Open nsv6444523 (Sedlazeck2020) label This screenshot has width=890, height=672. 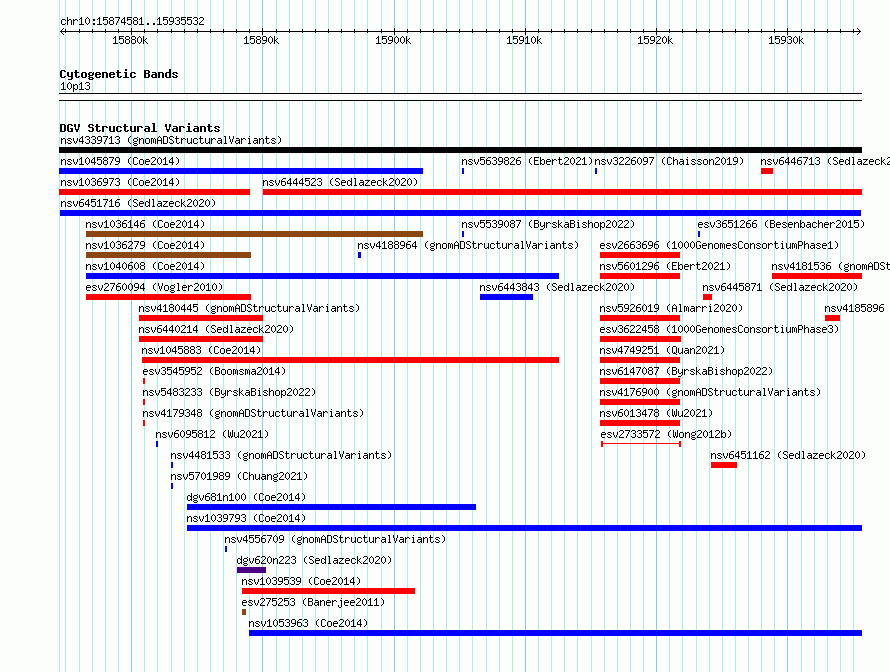[x=340, y=182]
